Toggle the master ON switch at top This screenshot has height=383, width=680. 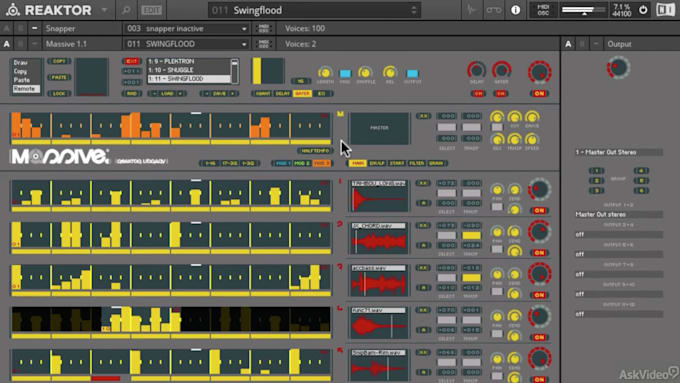tap(539, 93)
